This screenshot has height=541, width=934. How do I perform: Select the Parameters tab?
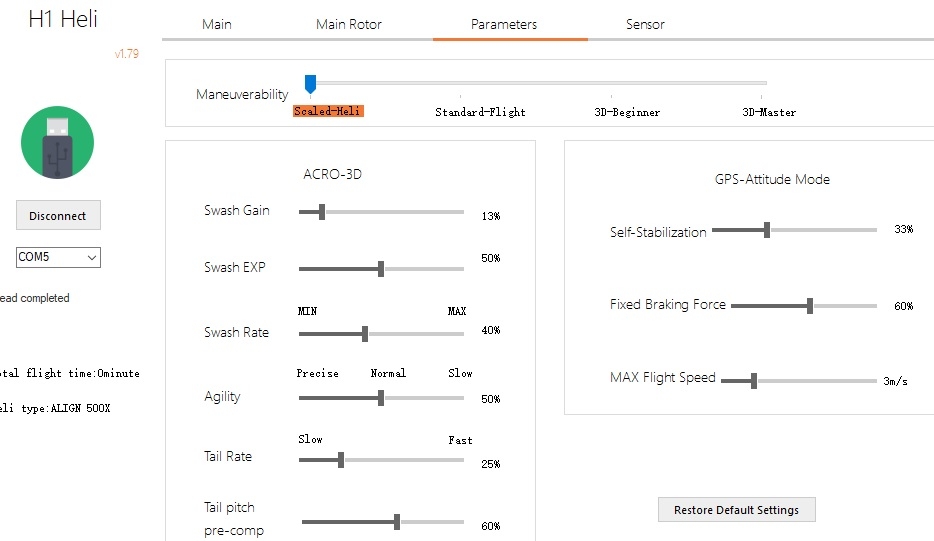coord(504,24)
